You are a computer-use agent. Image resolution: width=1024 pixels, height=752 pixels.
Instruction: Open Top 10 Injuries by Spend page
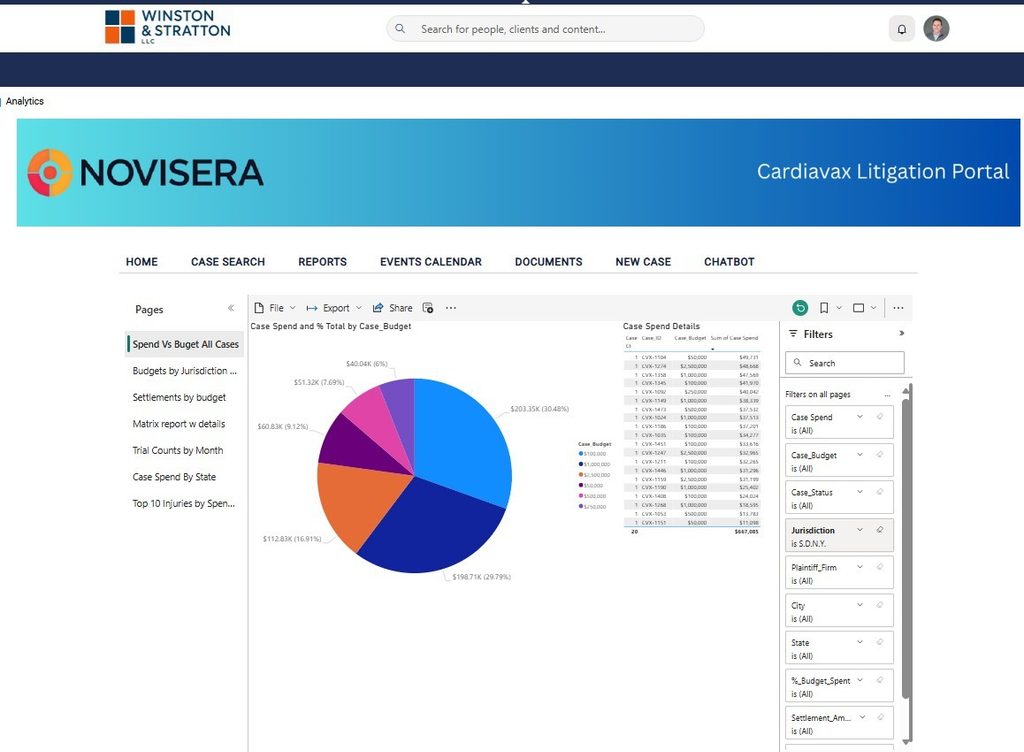coord(184,503)
